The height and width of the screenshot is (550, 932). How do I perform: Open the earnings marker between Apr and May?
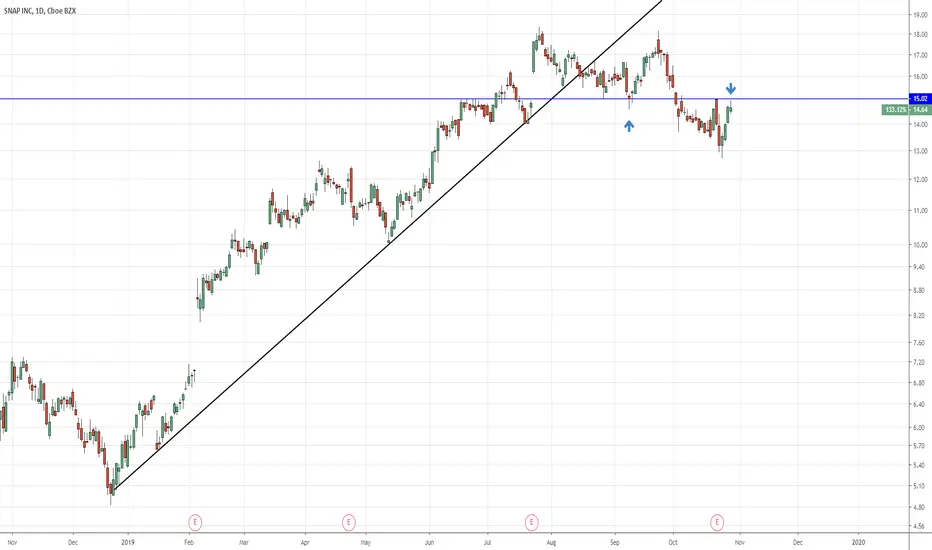(x=349, y=523)
